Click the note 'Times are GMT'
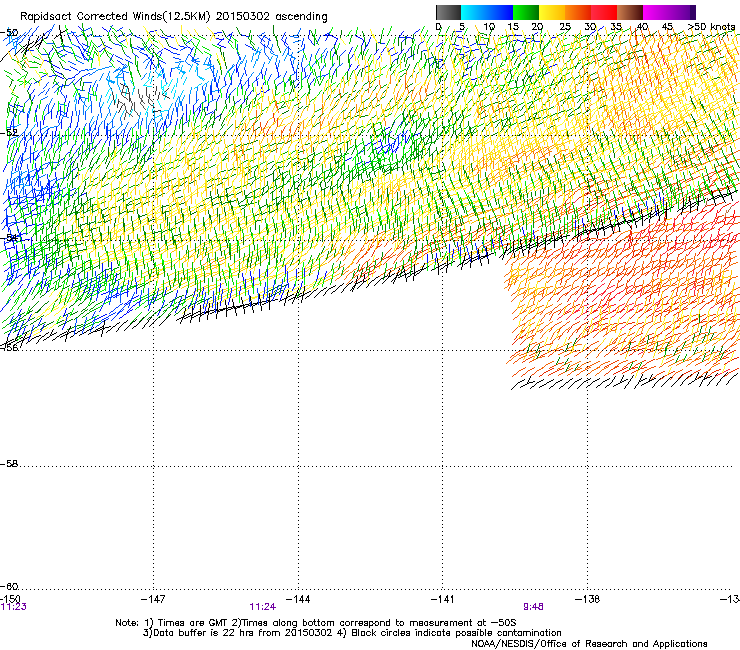 click(x=193, y=623)
